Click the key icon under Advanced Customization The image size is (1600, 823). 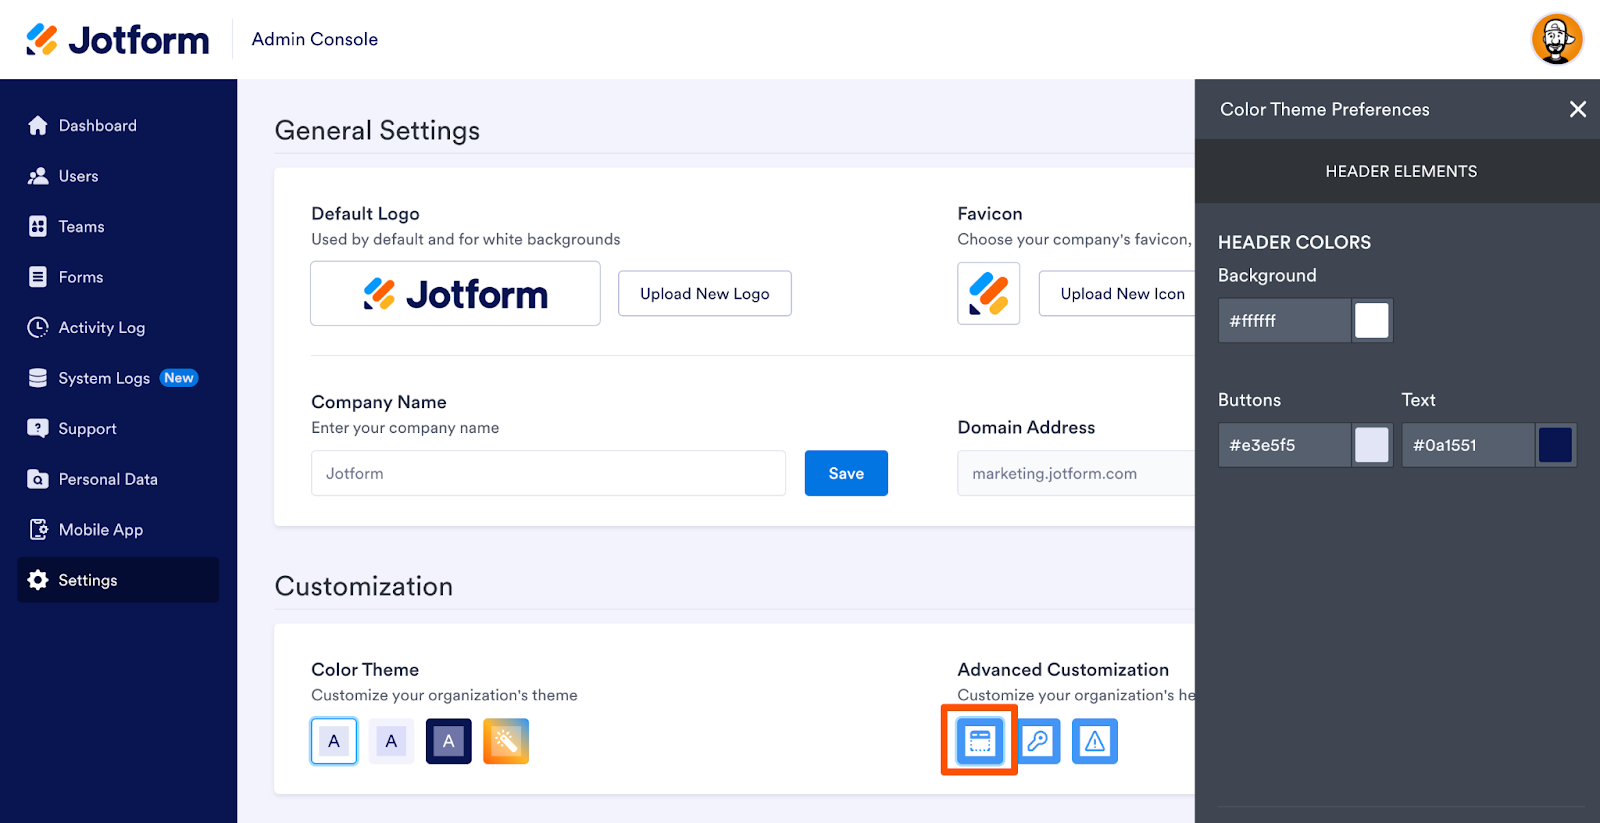[1038, 741]
